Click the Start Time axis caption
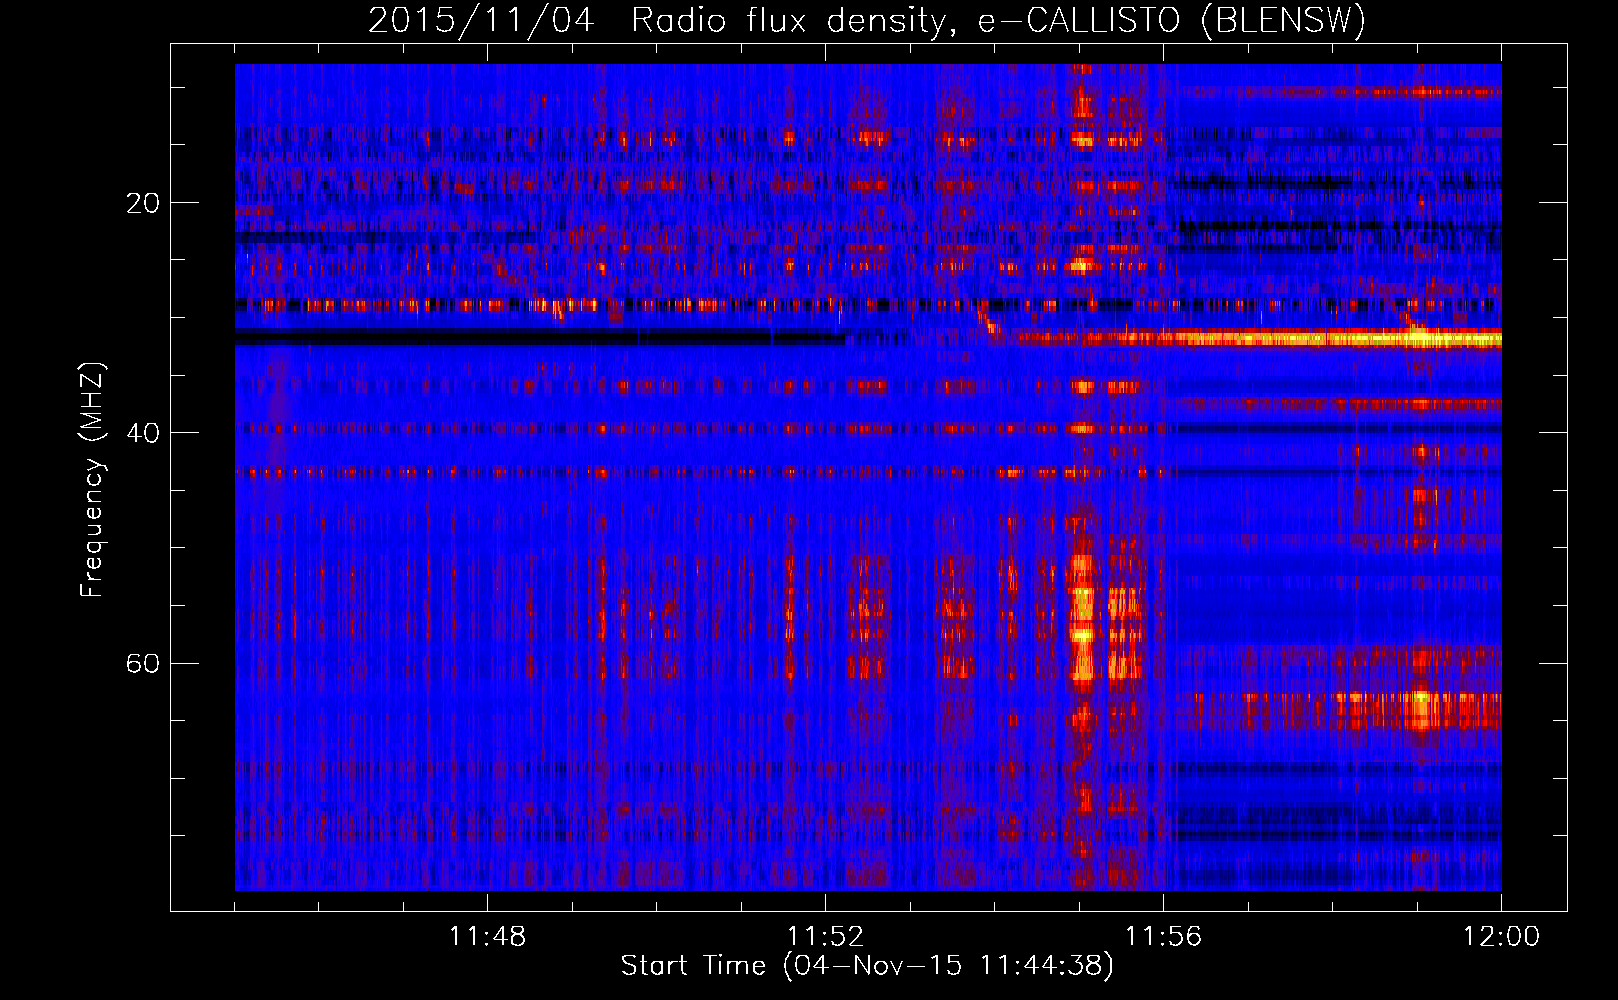The image size is (1618, 1000). pyautogui.click(x=867, y=966)
